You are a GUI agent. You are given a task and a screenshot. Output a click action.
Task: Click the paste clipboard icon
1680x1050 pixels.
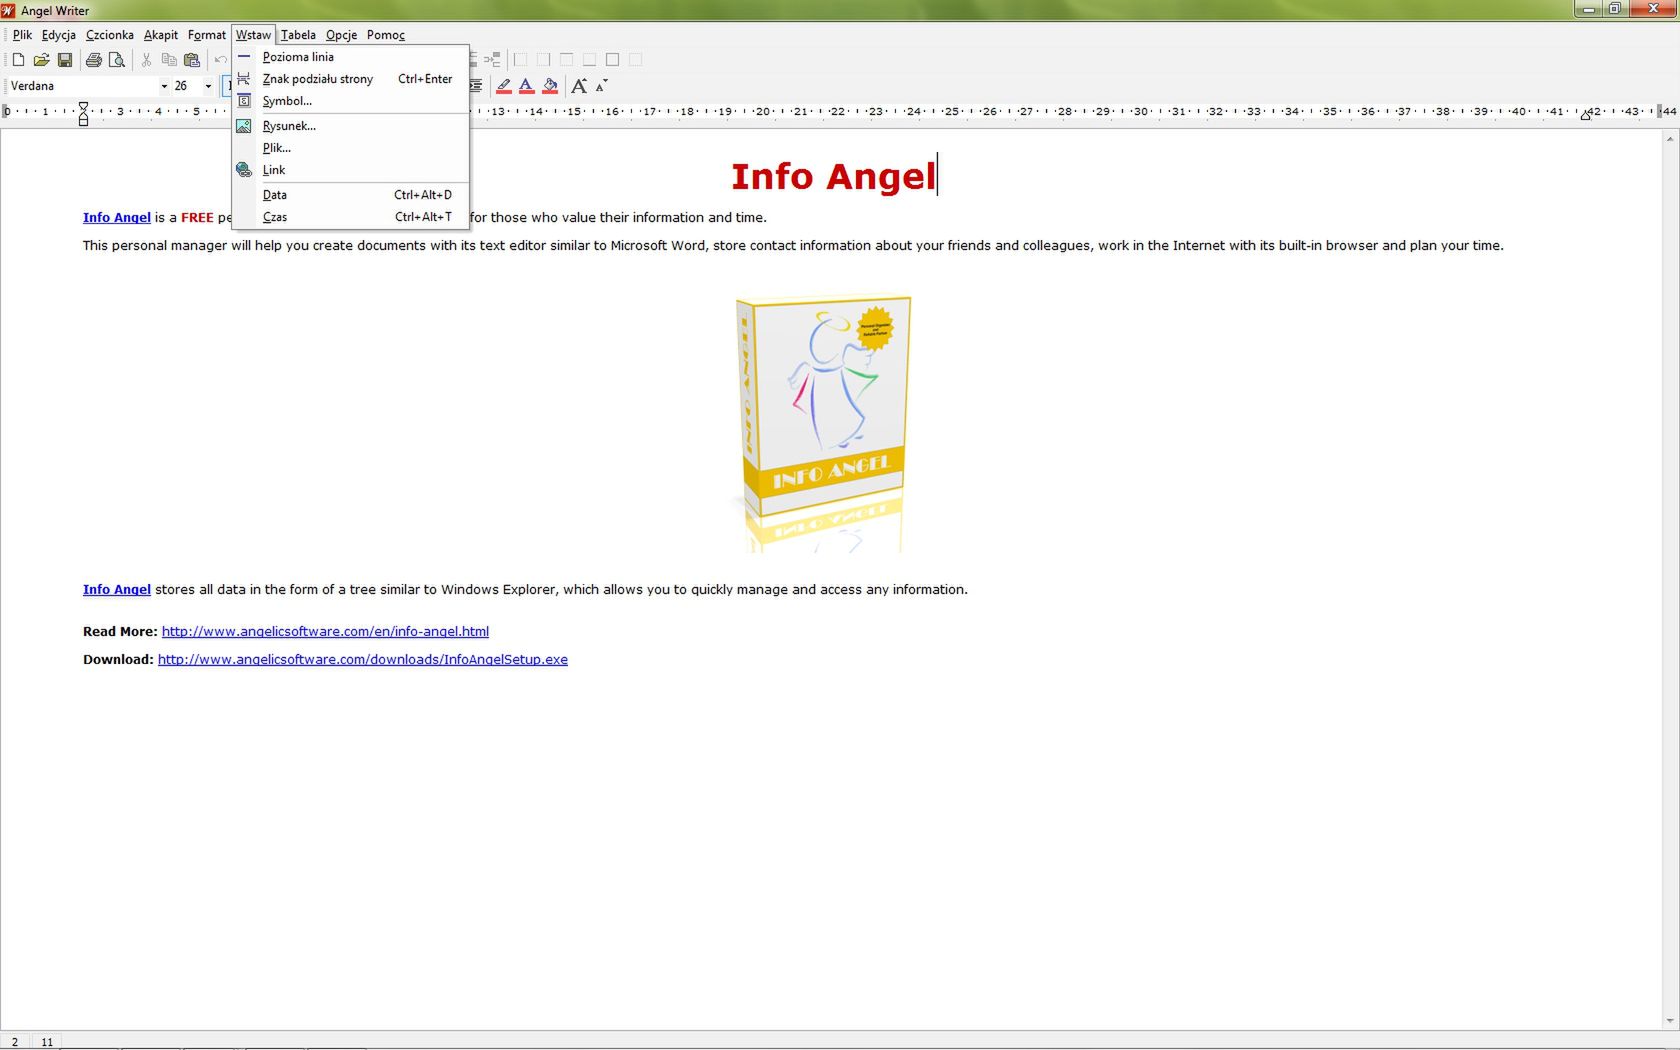[192, 60]
